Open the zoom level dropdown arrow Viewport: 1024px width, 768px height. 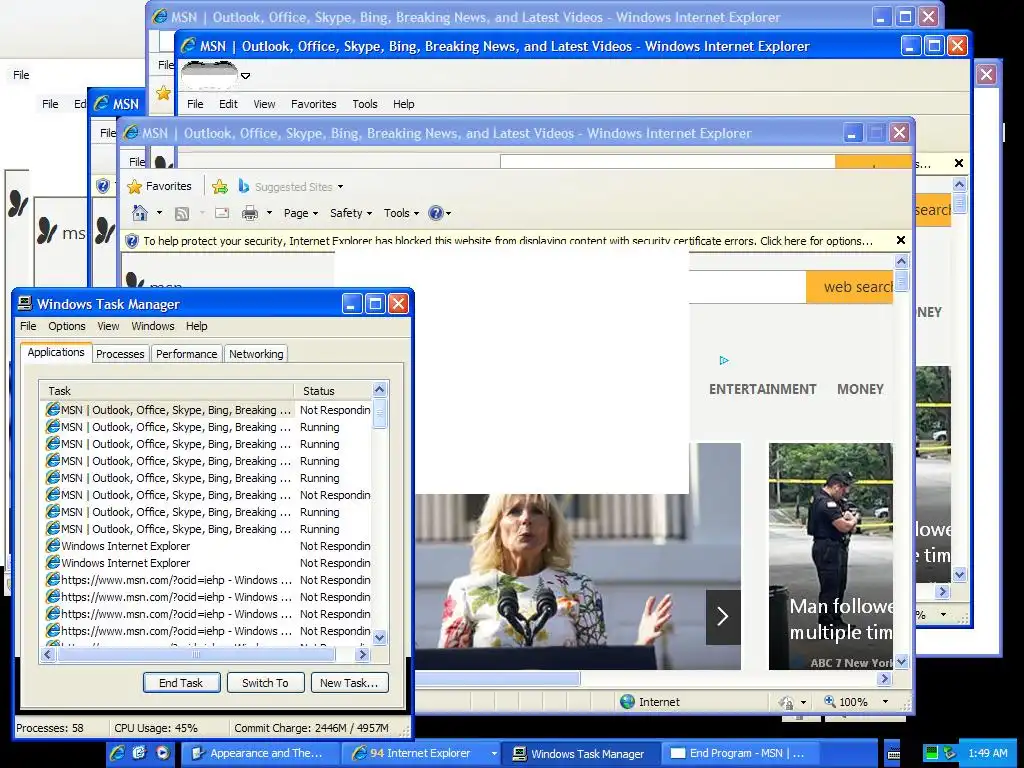coord(885,701)
